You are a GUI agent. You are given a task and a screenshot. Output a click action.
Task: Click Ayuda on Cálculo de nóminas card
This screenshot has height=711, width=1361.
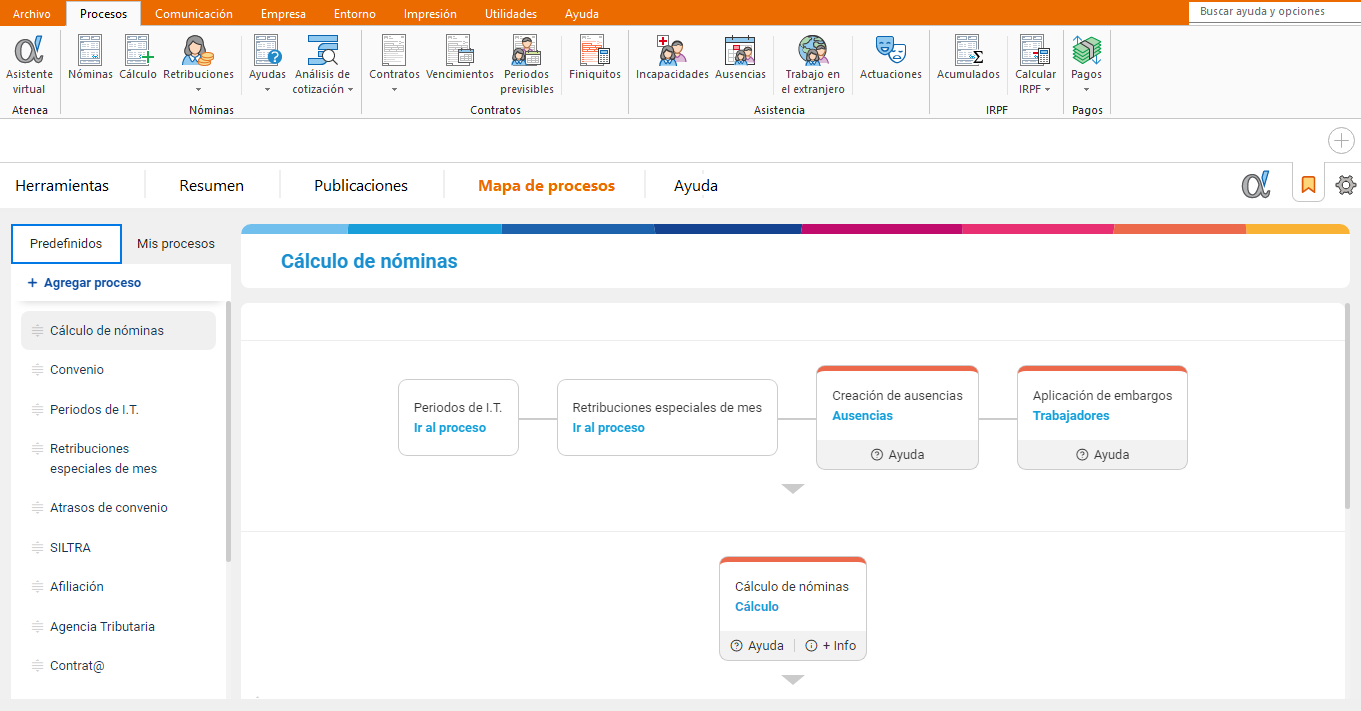pyautogui.click(x=757, y=646)
